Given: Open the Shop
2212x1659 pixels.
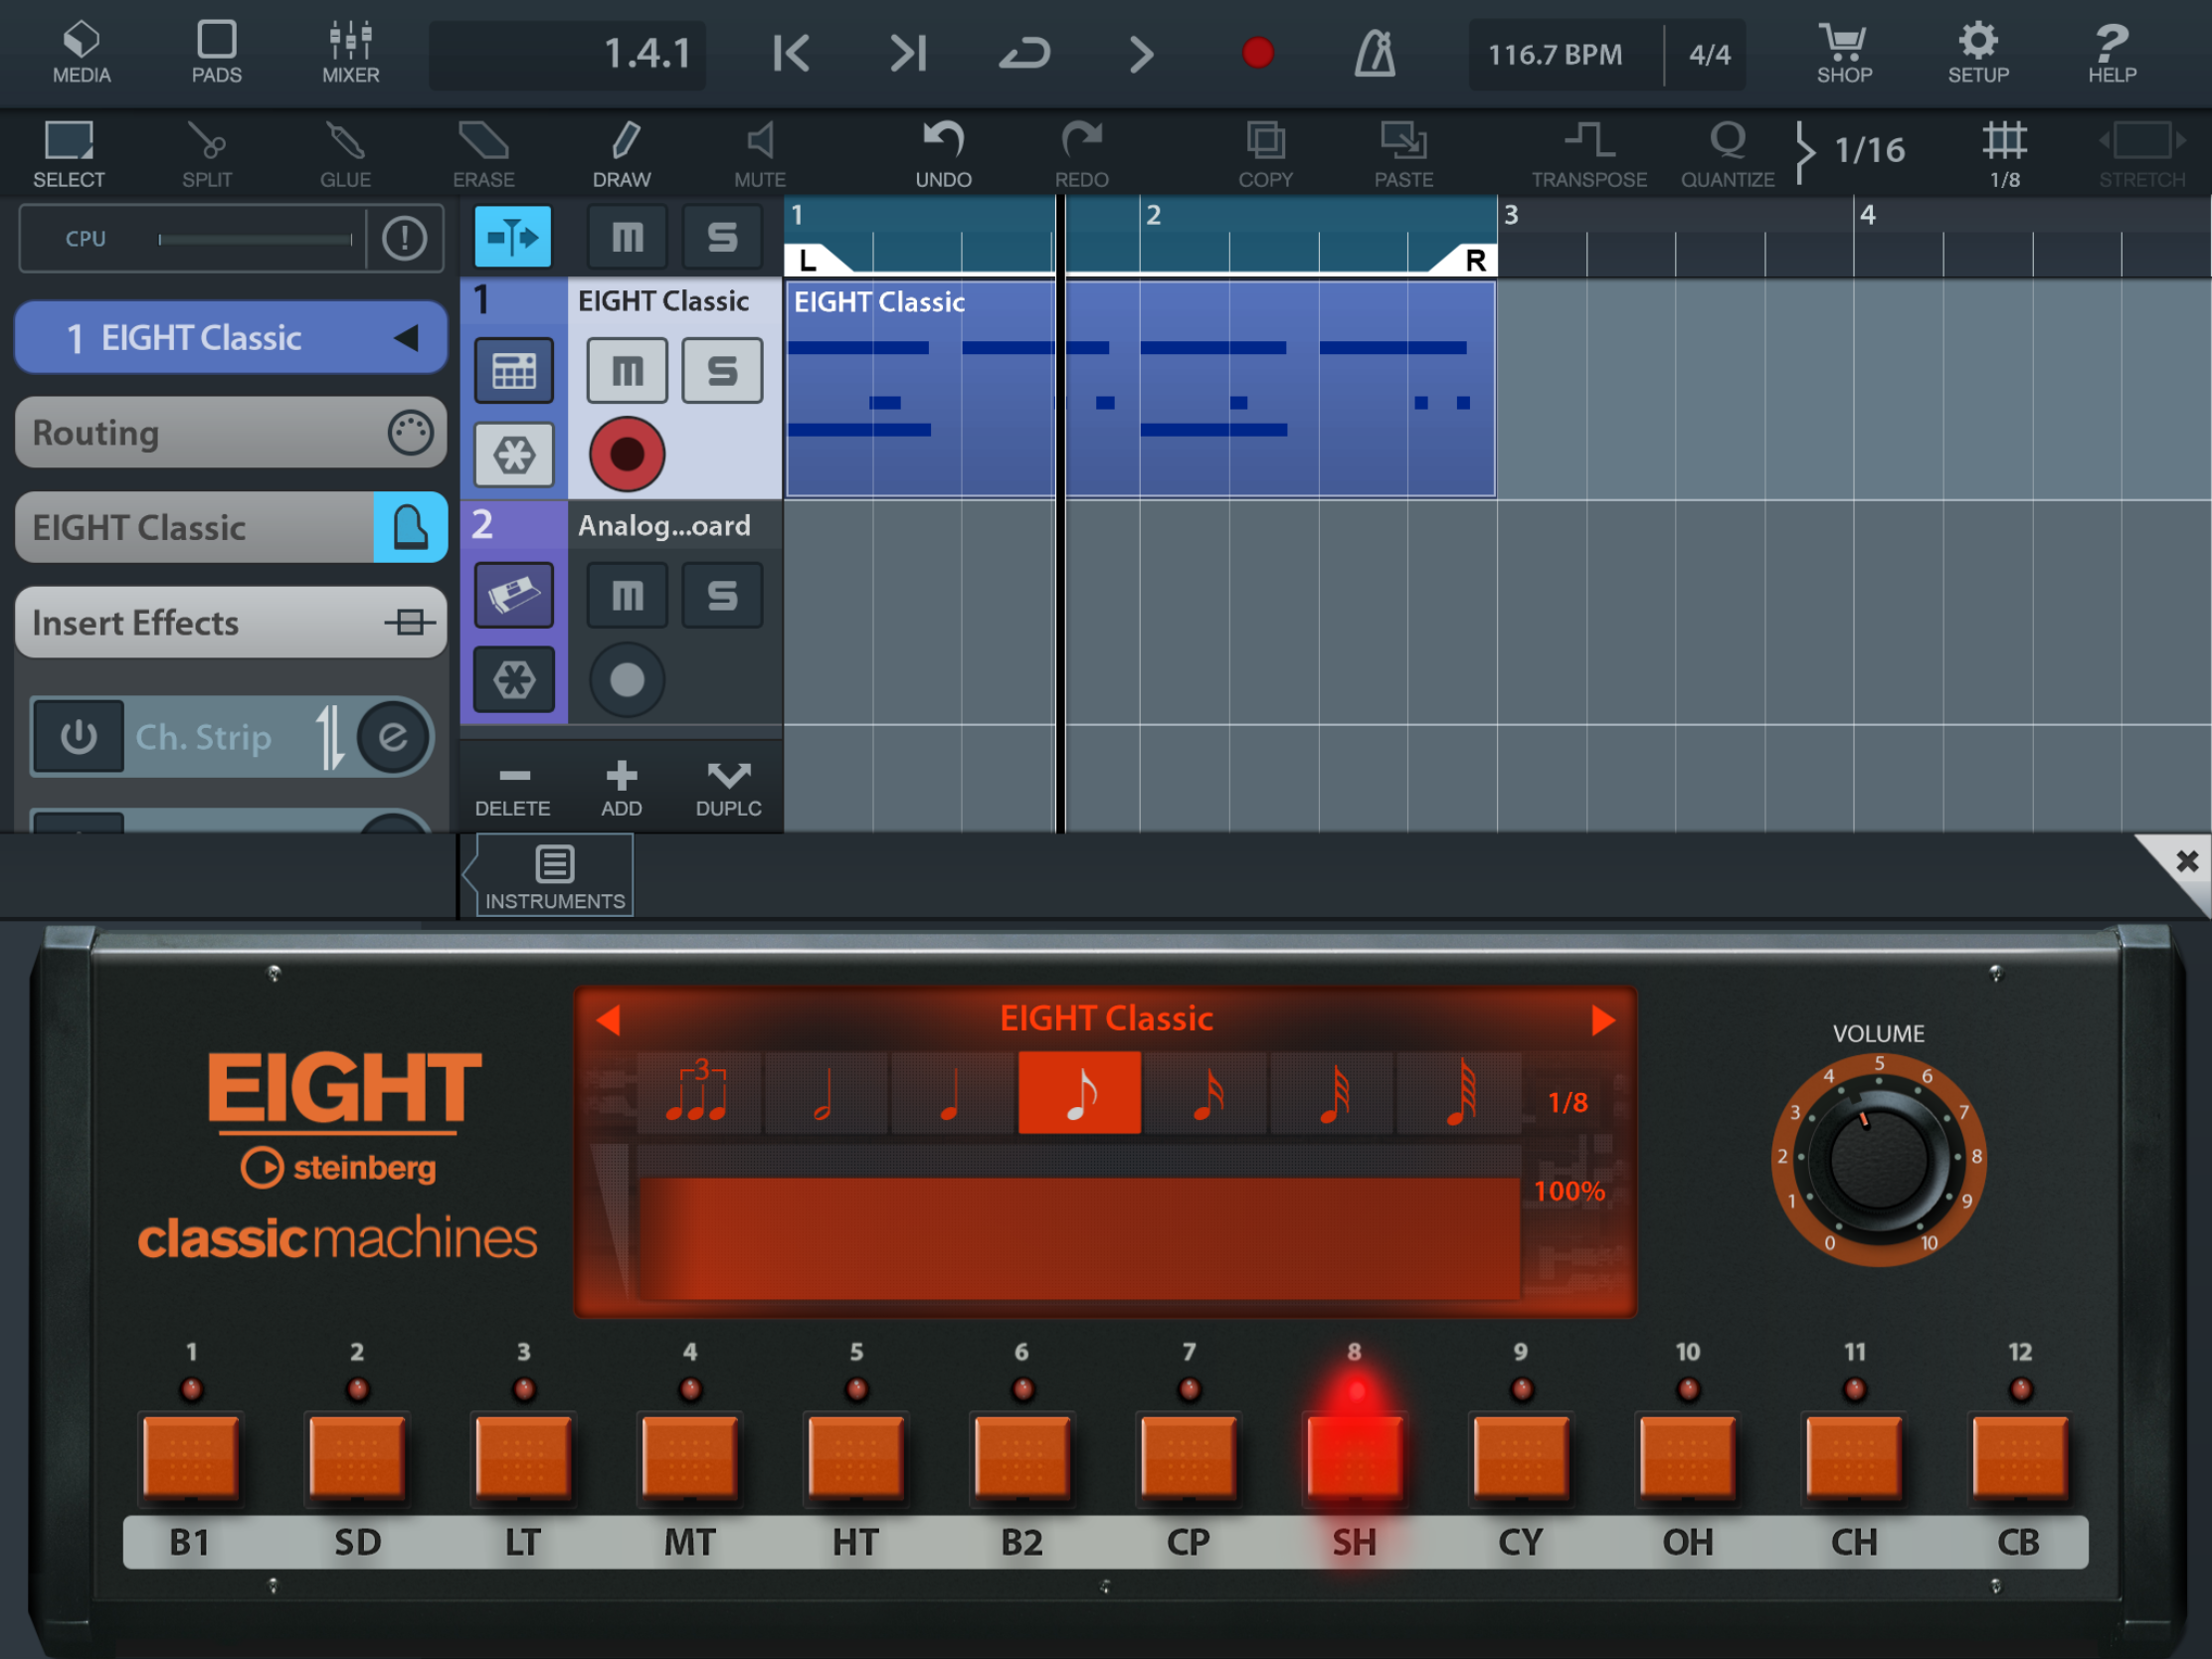Looking at the screenshot, I should pos(1844,53).
